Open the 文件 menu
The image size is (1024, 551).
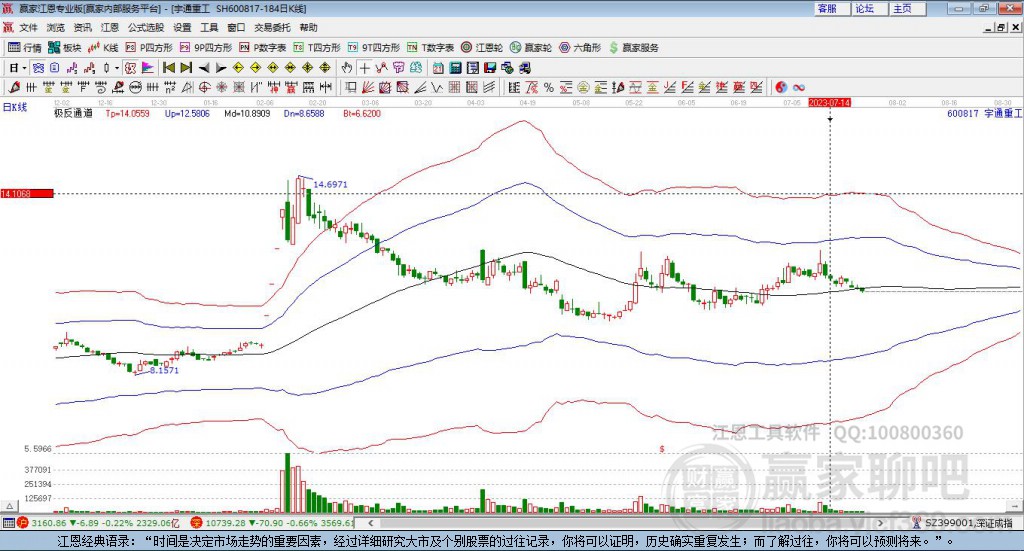click(29, 27)
